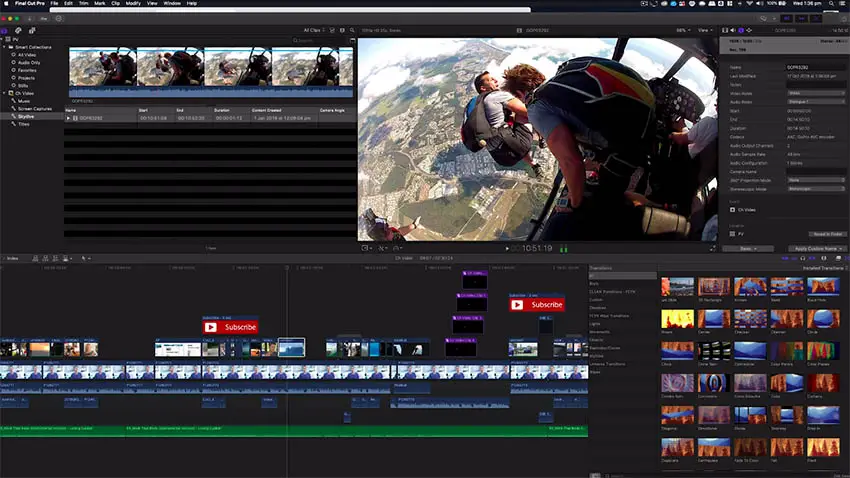Open the Trim menu
This screenshot has width=850, height=478.
click(x=83, y=3)
